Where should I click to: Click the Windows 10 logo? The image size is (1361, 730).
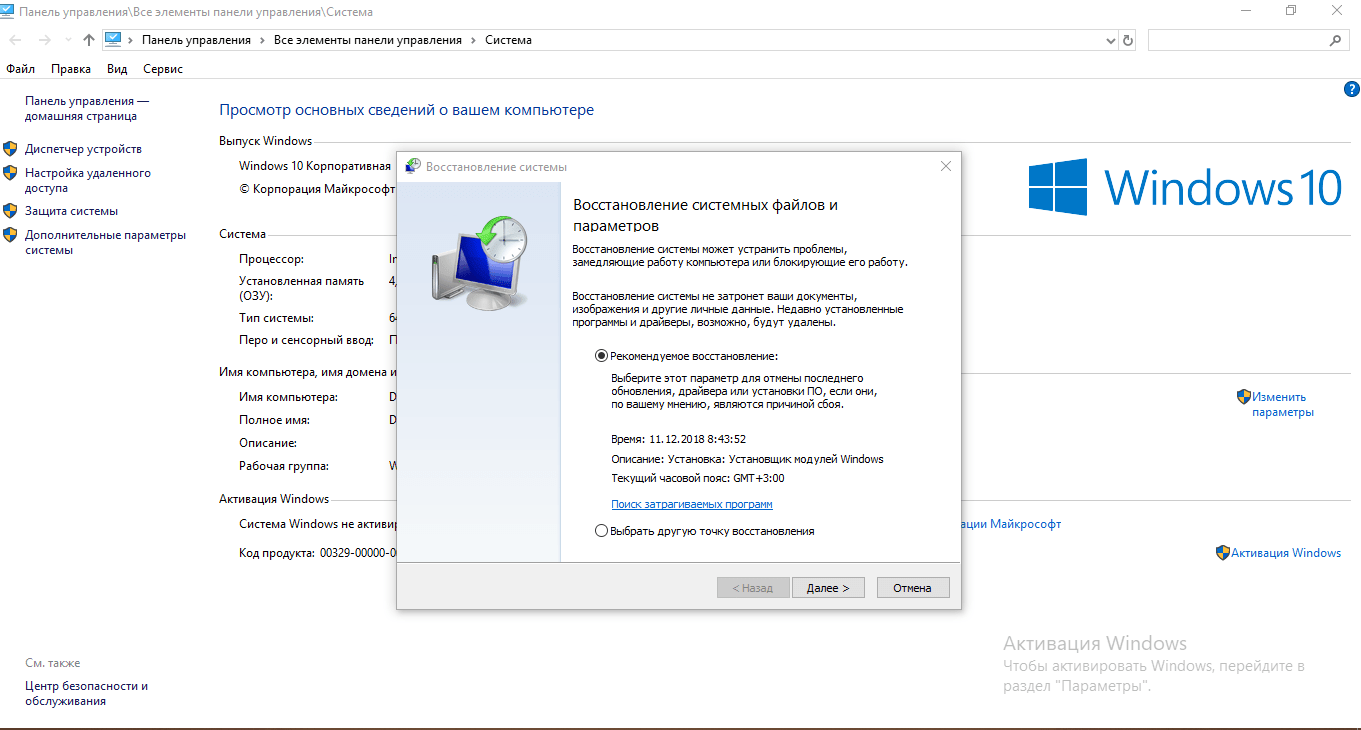pyautogui.click(x=1185, y=187)
